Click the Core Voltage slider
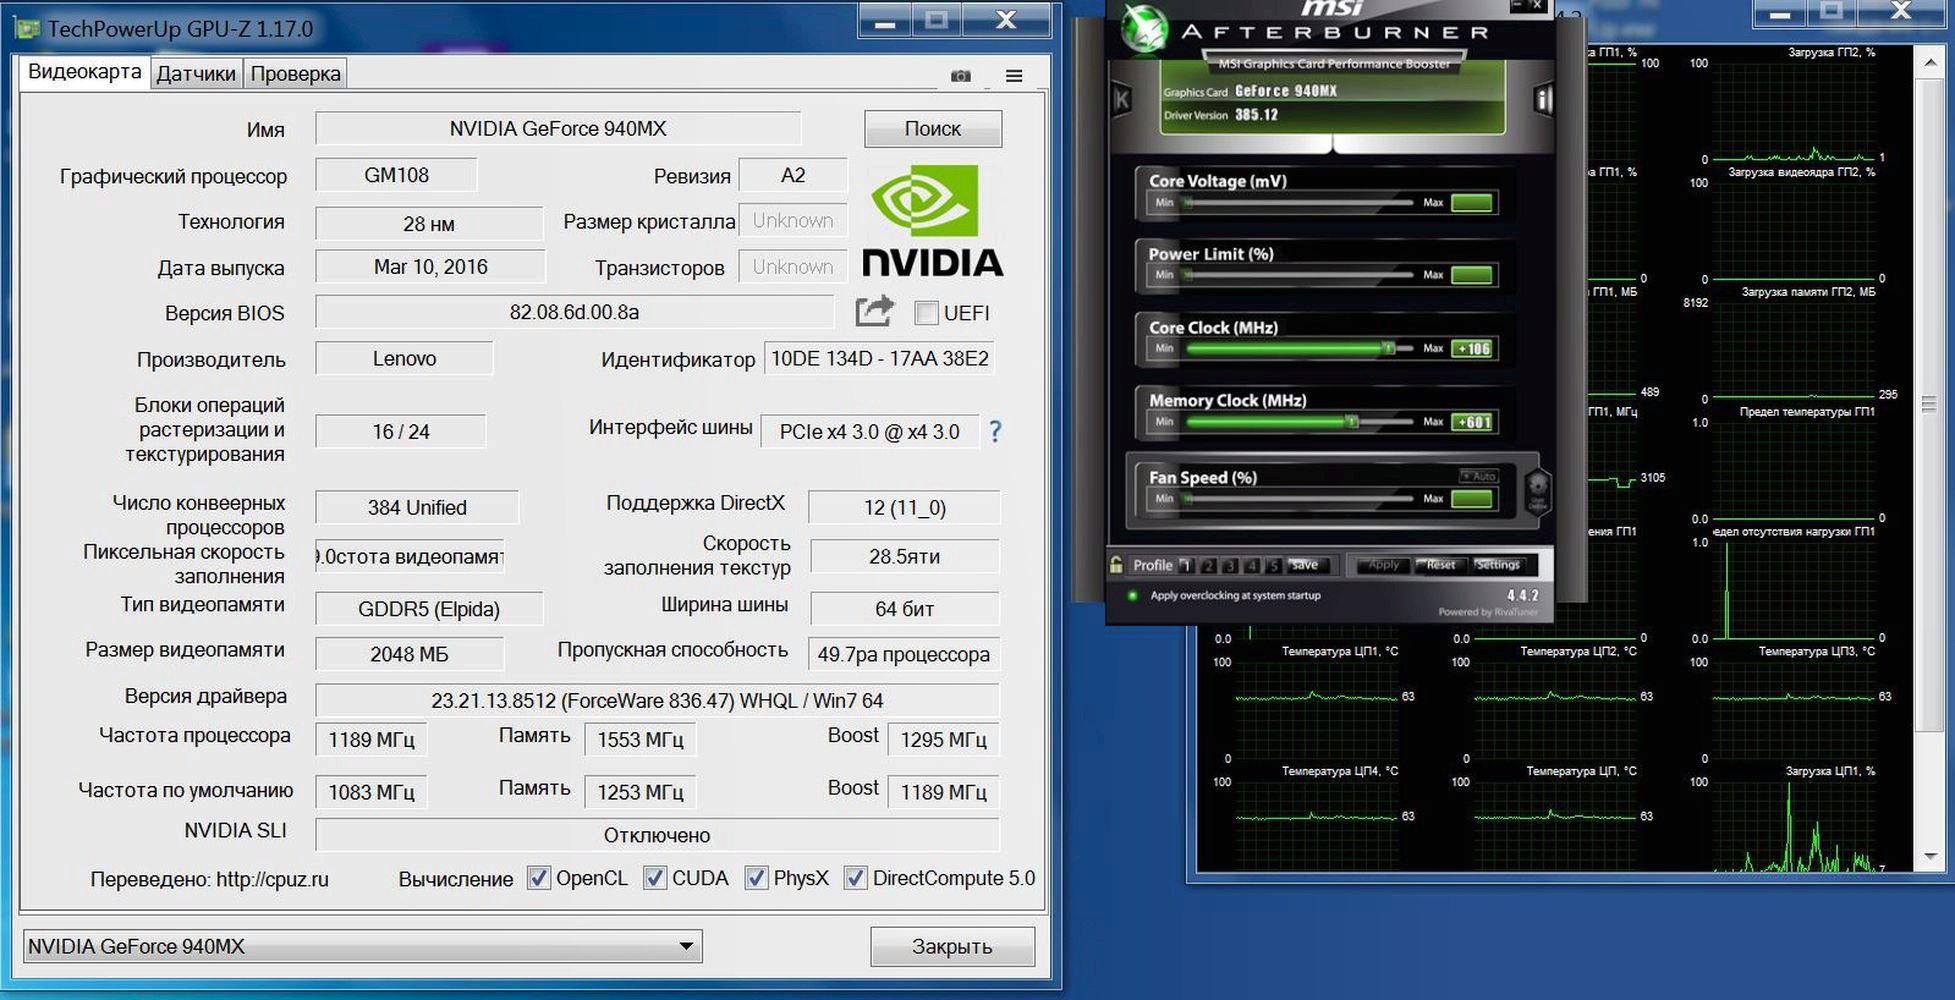This screenshot has width=1955, height=1000. tap(1299, 203)
